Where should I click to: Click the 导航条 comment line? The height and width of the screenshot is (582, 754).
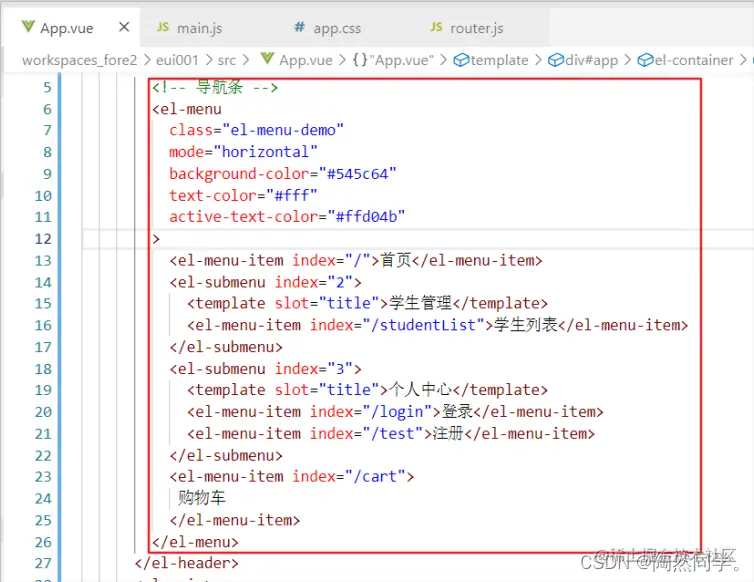coord(215,88)
